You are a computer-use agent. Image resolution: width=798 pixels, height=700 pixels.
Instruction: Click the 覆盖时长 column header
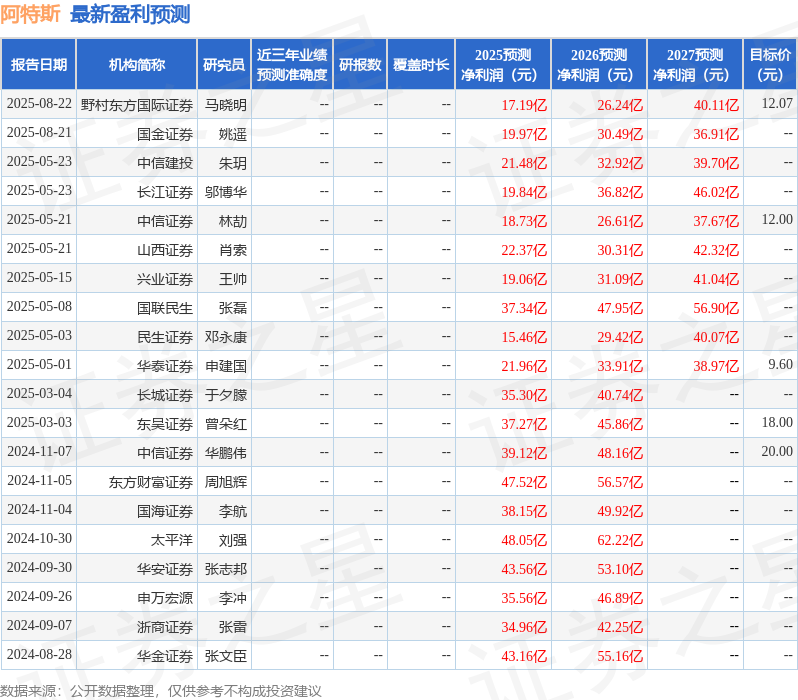click(421, 65)
